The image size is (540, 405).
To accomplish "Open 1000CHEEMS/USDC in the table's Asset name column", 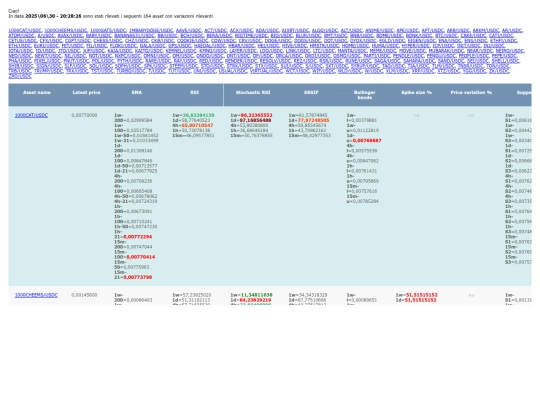I will click(x=36, y=295).
